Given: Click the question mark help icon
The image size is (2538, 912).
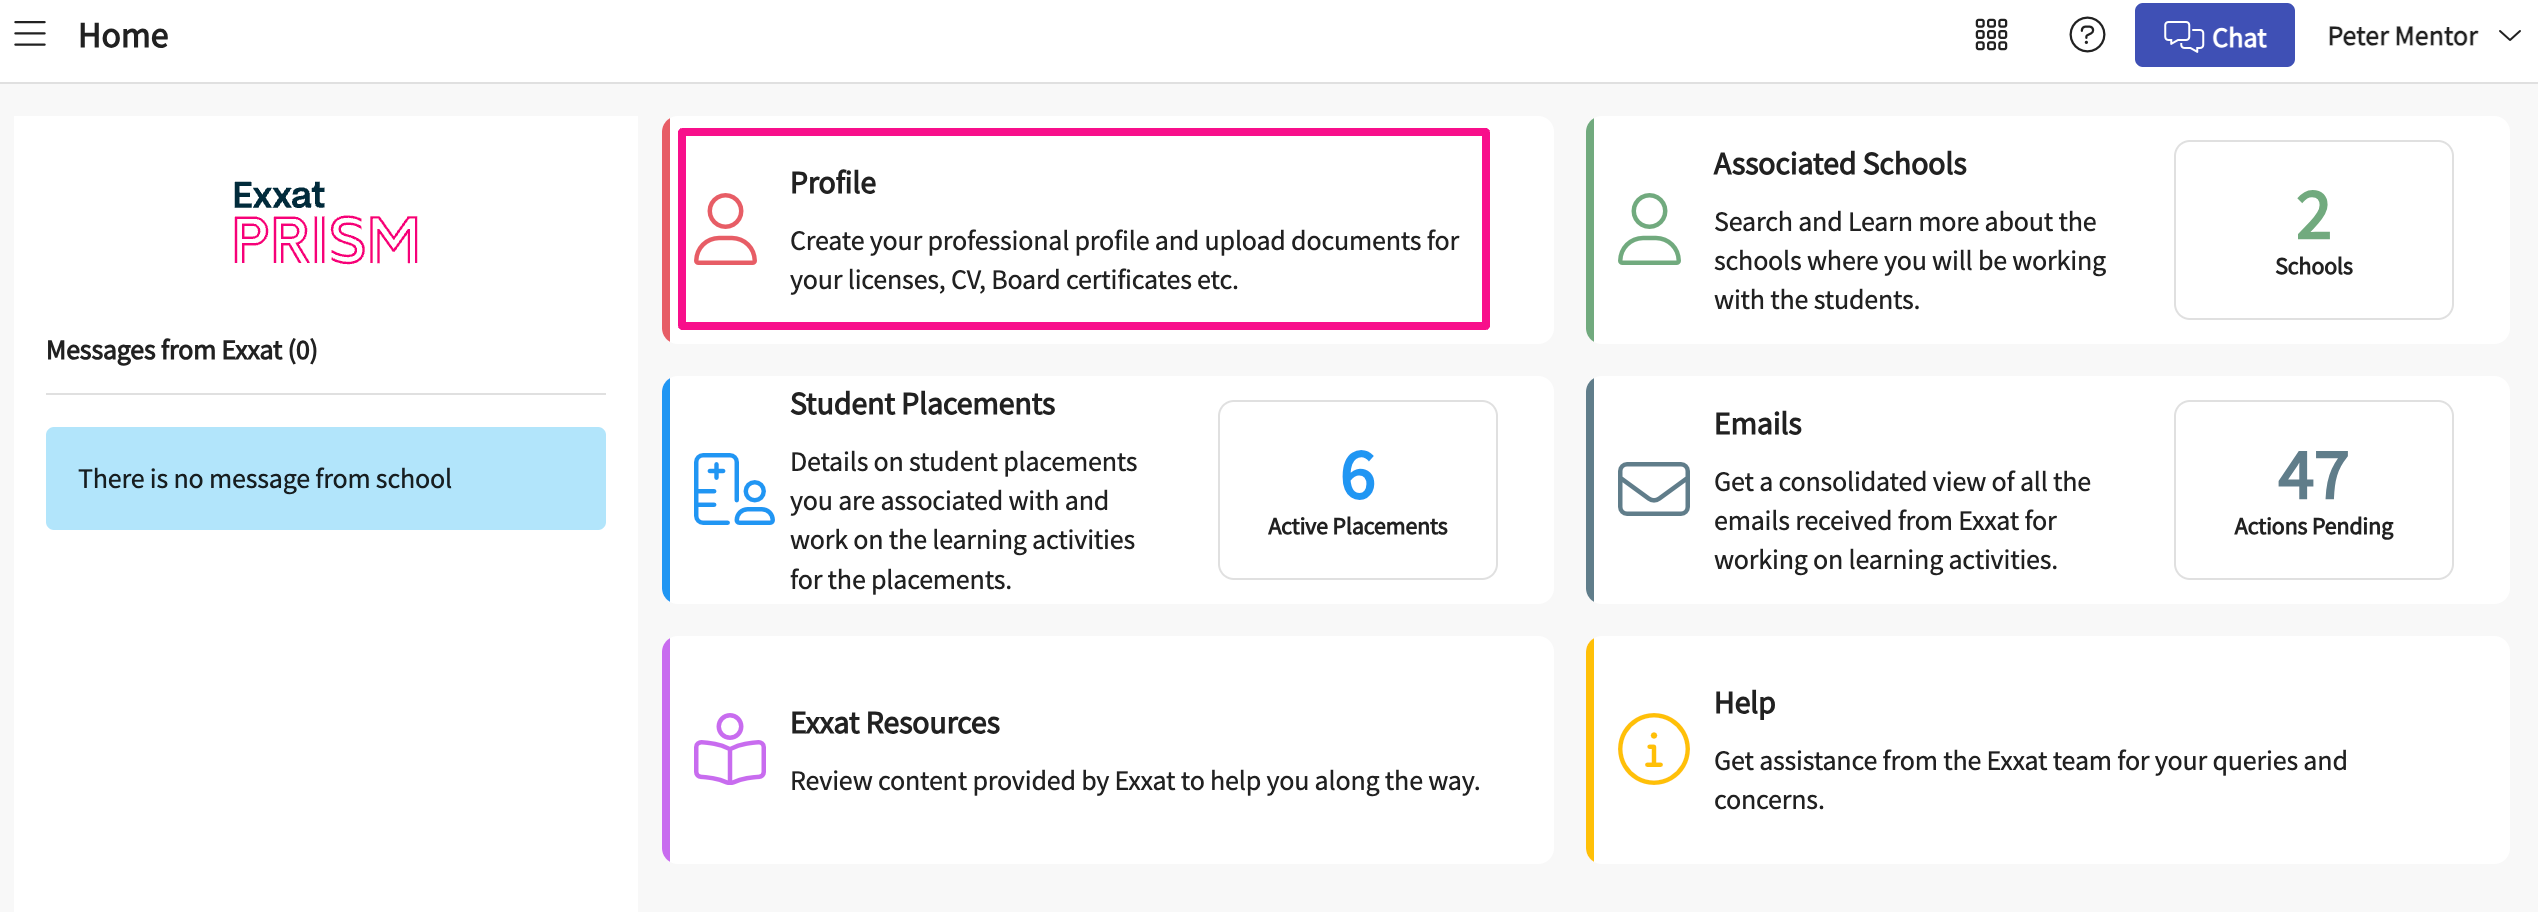Looking at the screenshot, I should [2086, 35].
